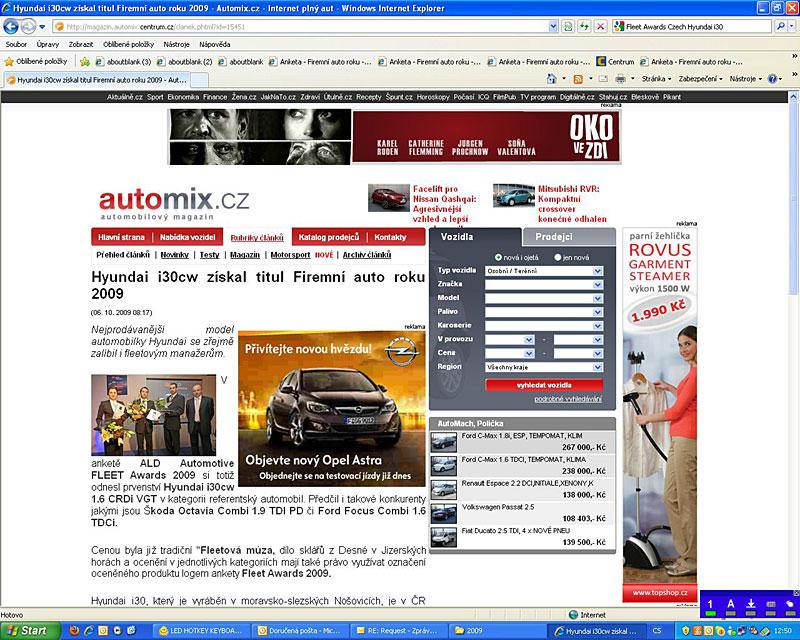Click the awards ceremony photo in article

(x=154, y=415)
